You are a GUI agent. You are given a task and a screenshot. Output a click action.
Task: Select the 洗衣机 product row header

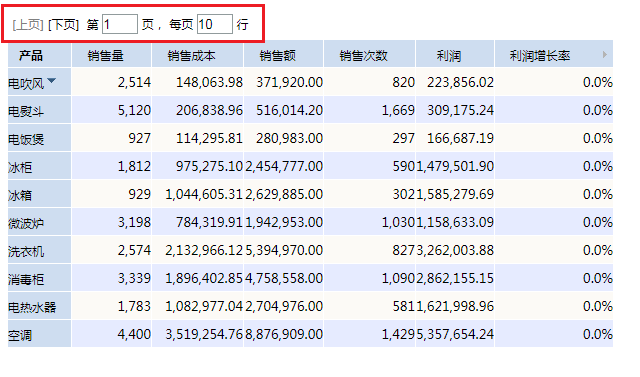(40, 251)
